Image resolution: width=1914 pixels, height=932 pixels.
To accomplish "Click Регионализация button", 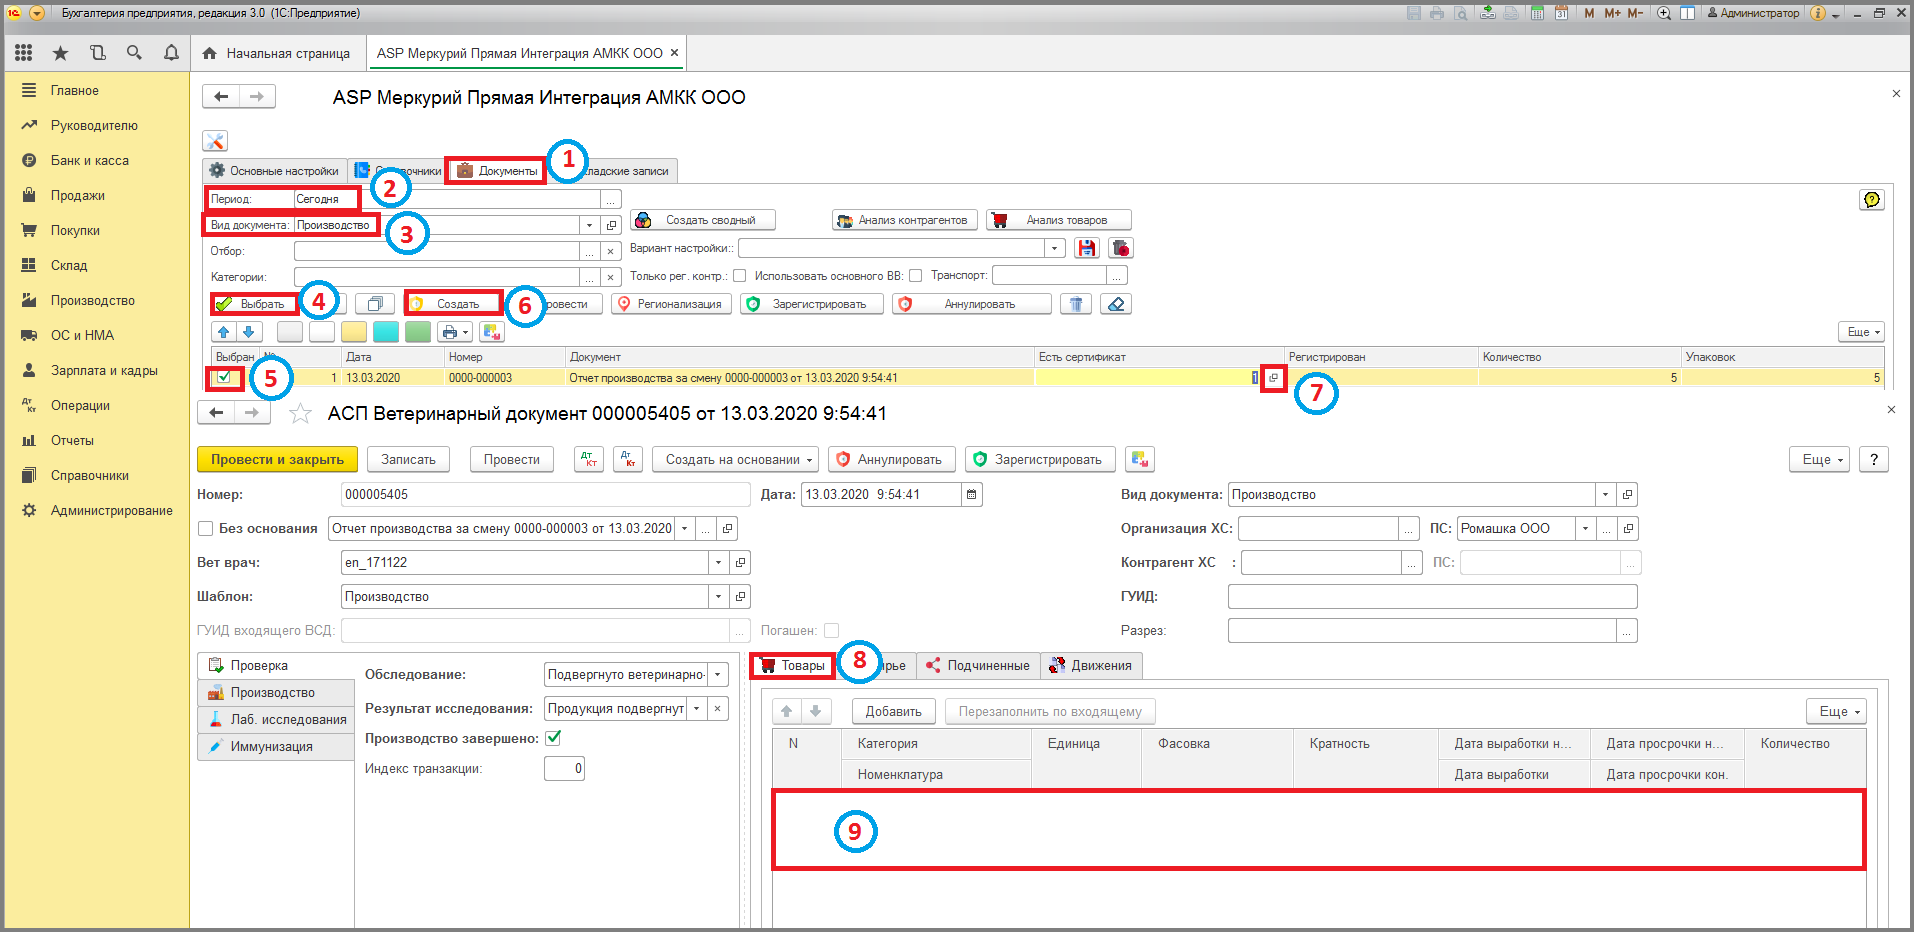I will pyautogui.click(x=672, y=304).
